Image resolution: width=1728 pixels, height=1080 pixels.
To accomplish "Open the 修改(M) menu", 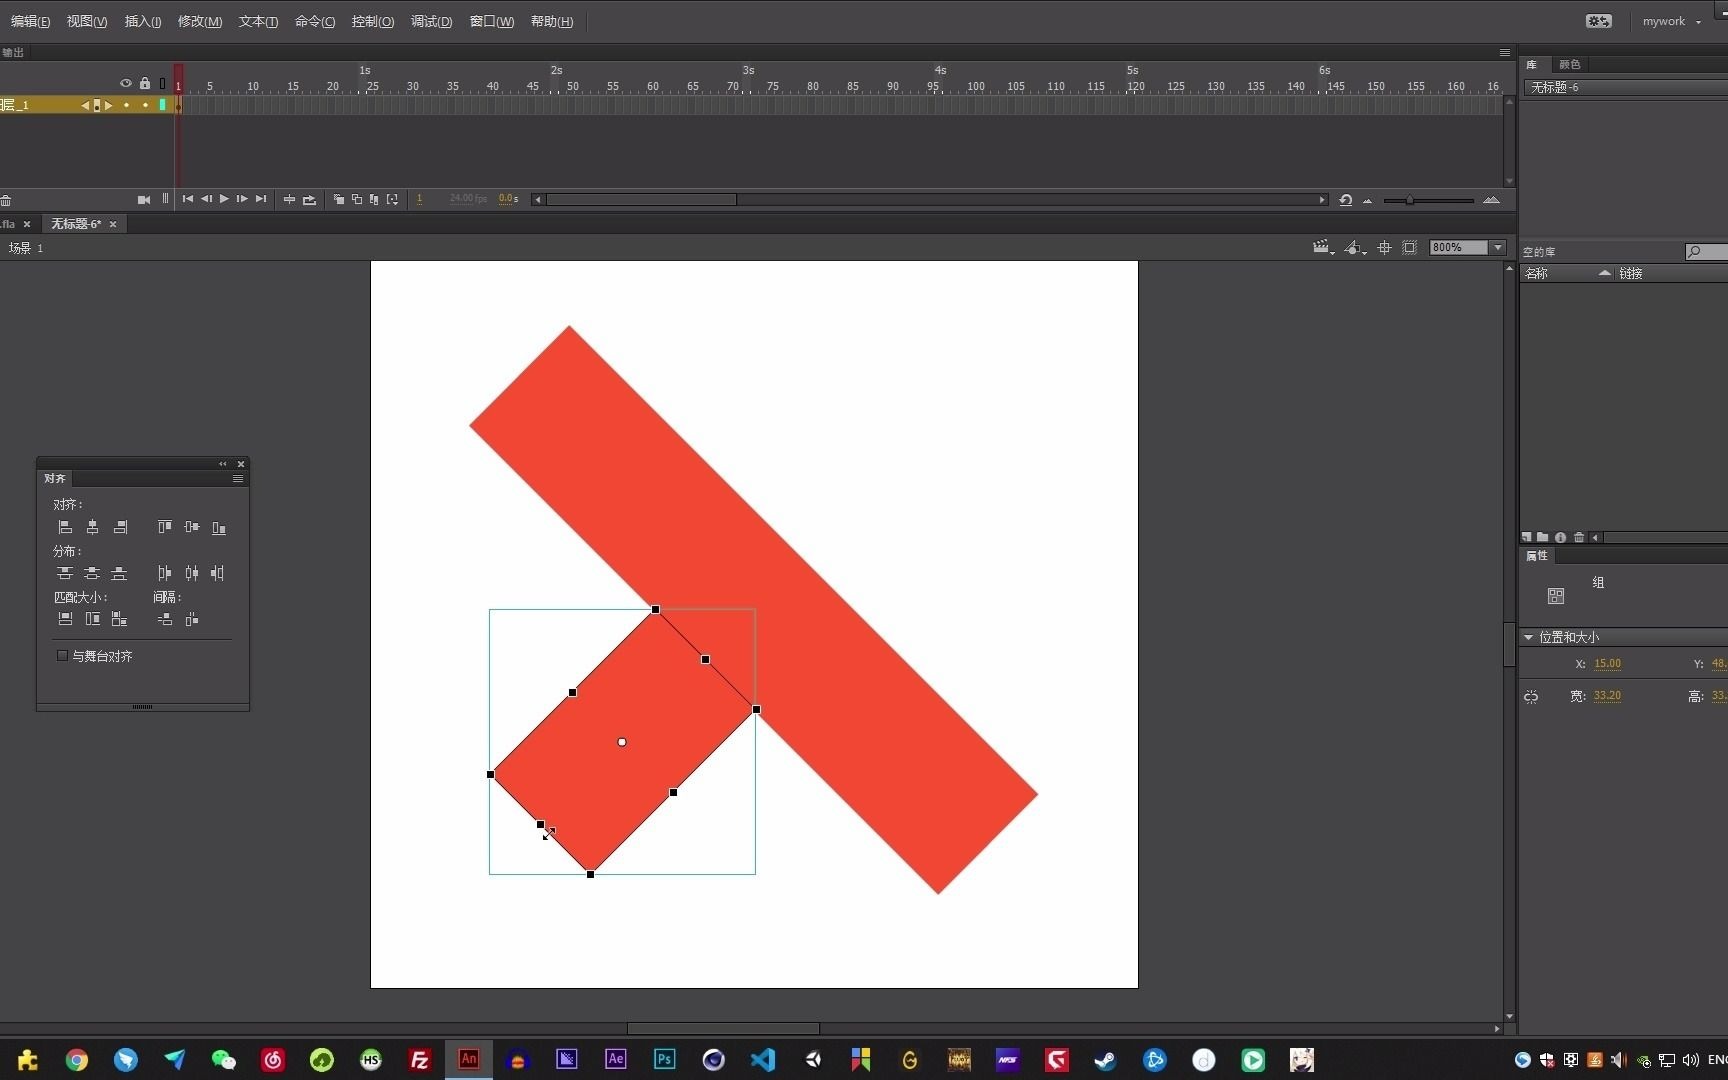I will pos(200,21).
